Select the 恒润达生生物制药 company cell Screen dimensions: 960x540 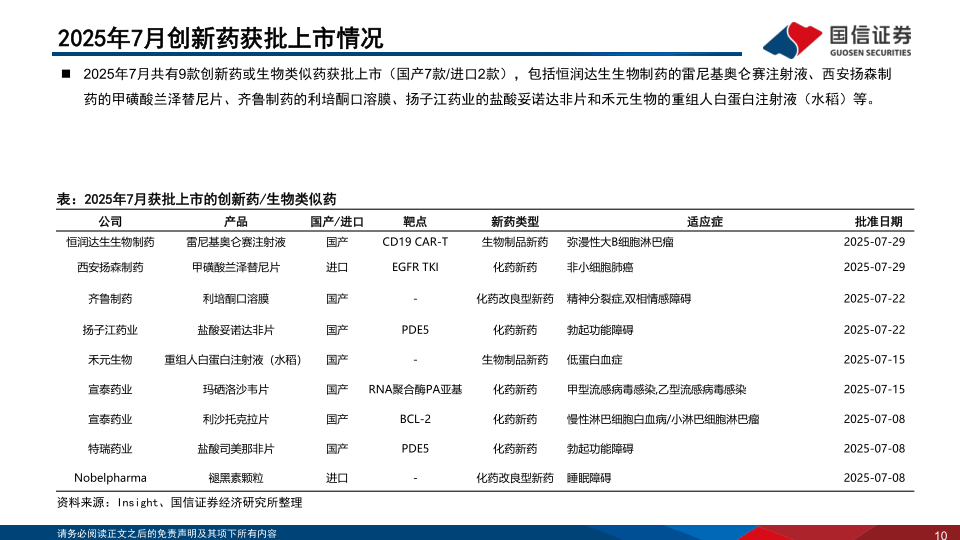(110, 243)
